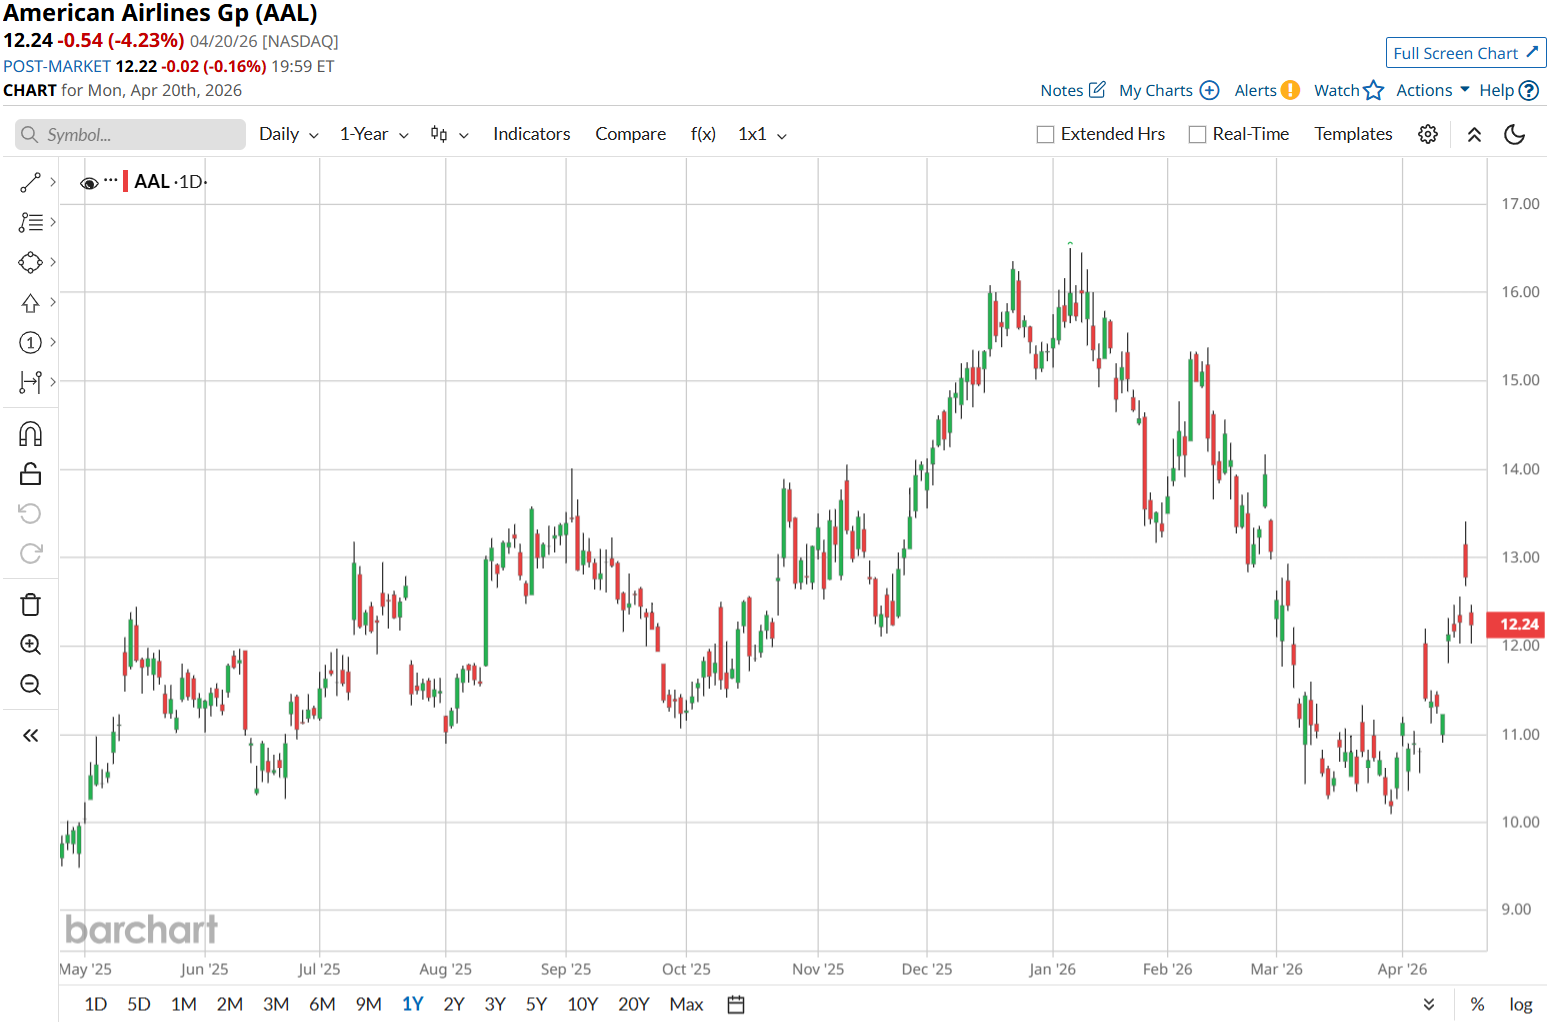
Task: Launch the Full Screen Chart
Action: coord(1466,53)
